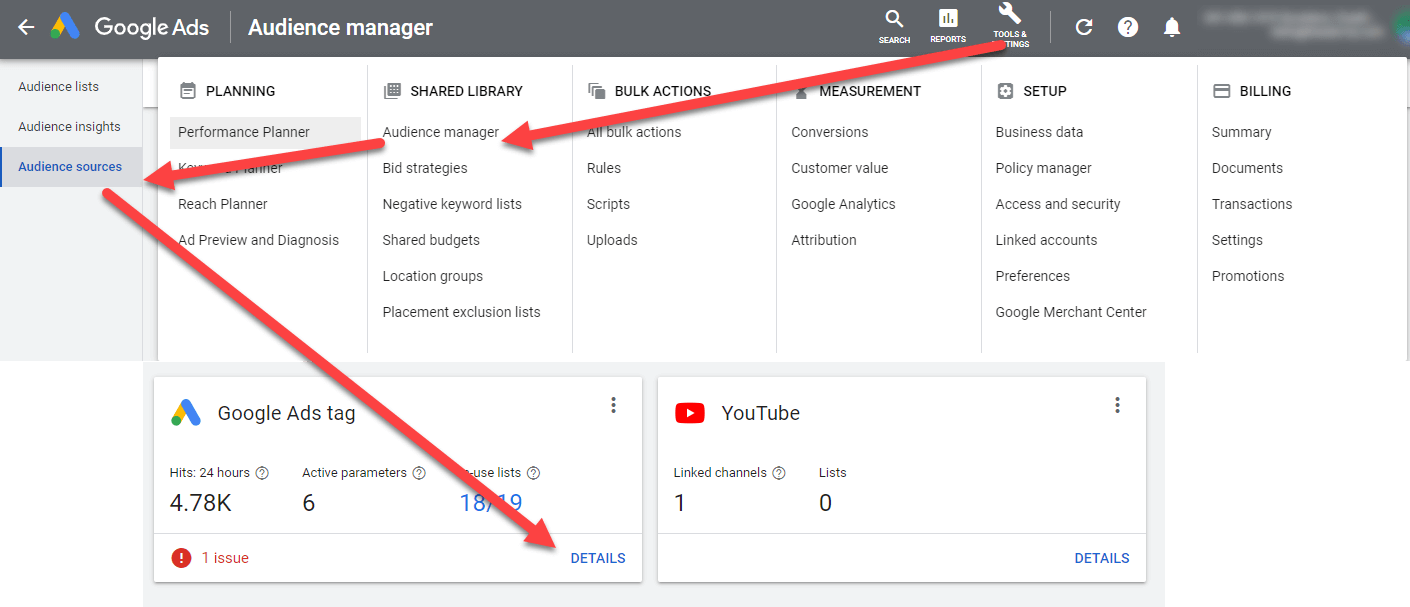Open Ad Preview and Diagnosis
The height and width of the screenshot is (607, 1410).
259,240
